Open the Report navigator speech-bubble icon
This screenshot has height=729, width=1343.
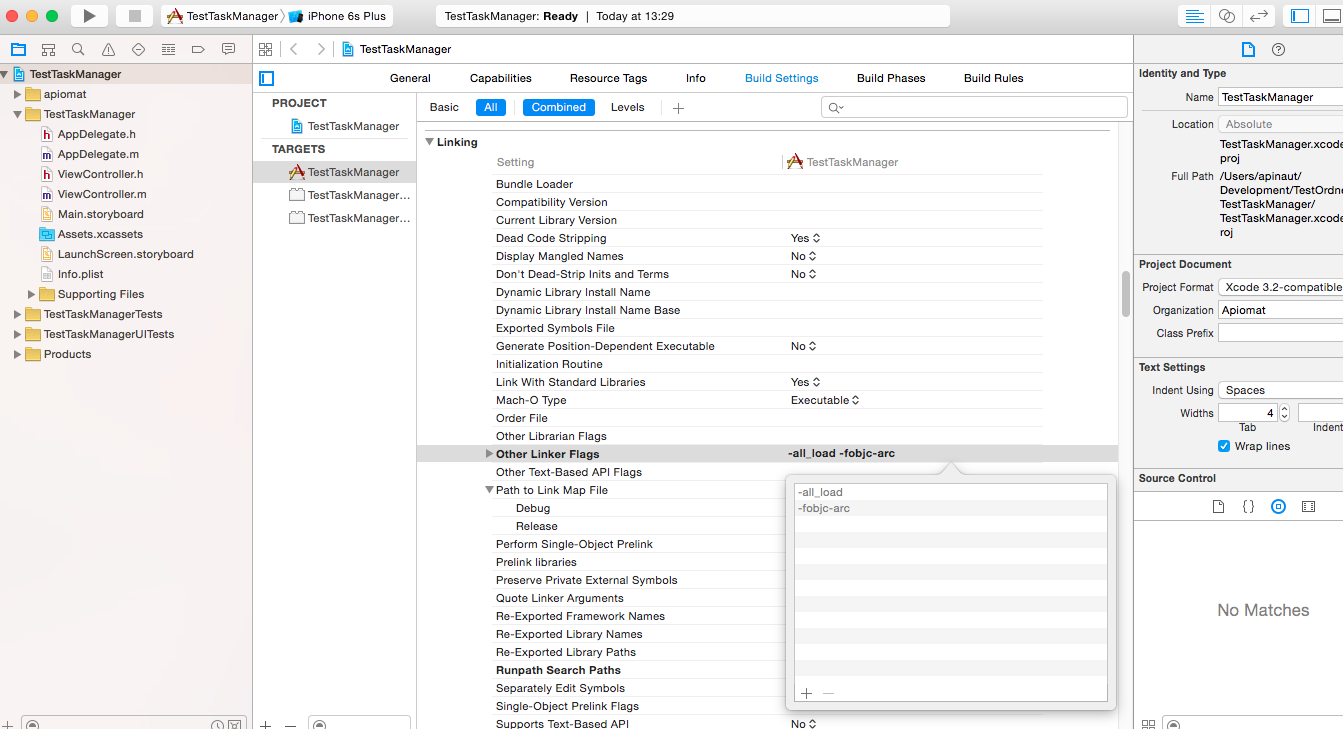(x=228, y=49)
